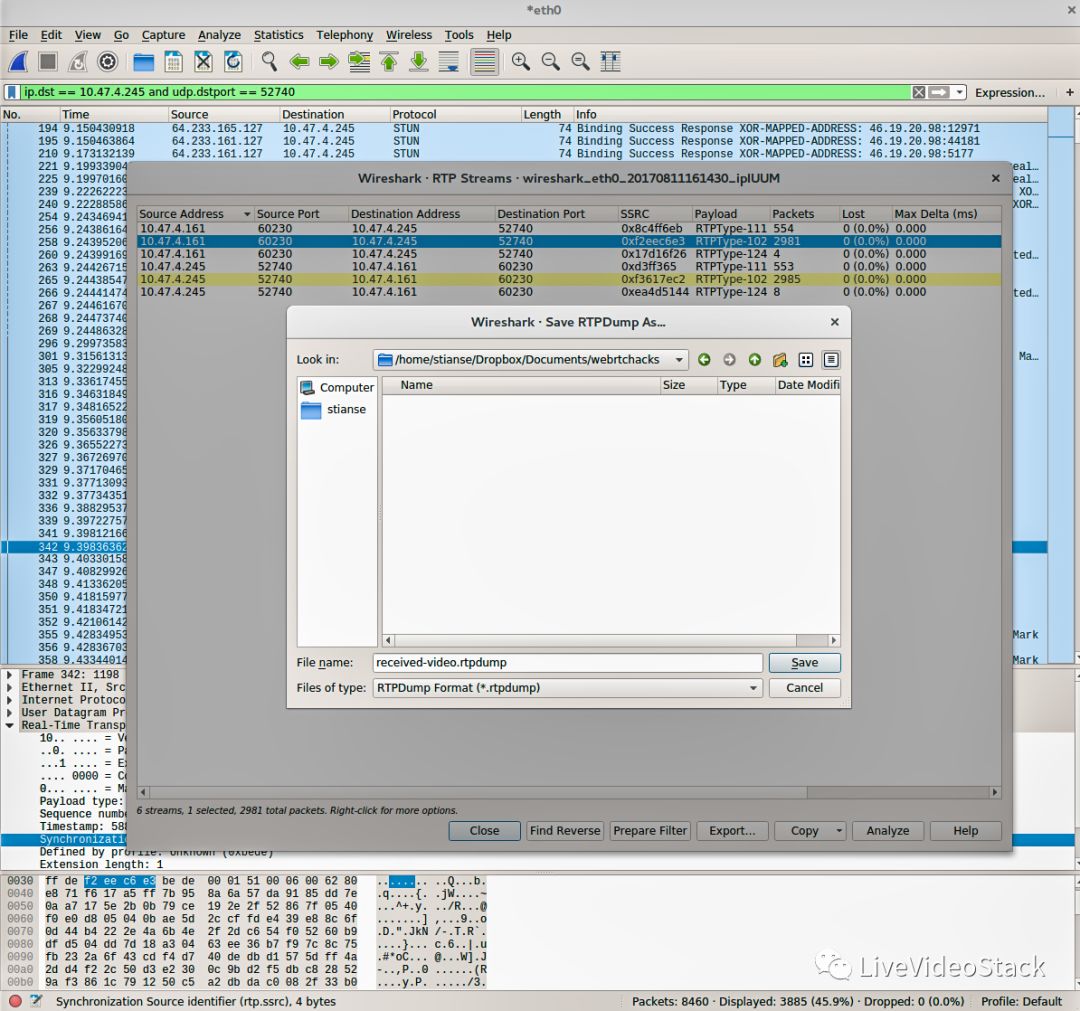Click the find packet magnifier icon
Image resolution: width=1080 pixels, height=1011 pixels.
coord(269,62)
